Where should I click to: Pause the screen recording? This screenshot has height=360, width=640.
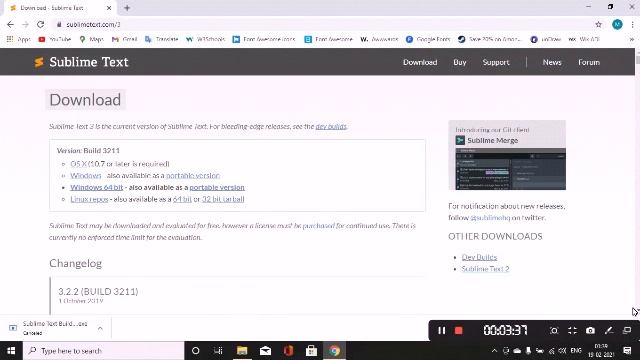441,330
